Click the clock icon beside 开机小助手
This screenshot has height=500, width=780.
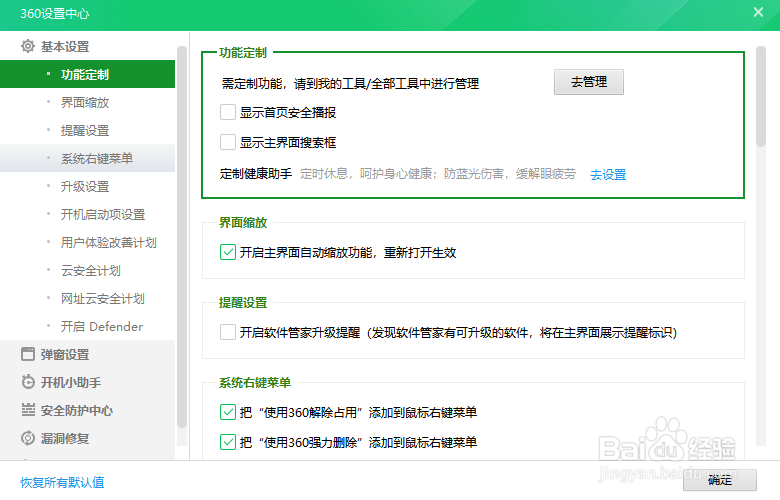click(x=28, y=382)
